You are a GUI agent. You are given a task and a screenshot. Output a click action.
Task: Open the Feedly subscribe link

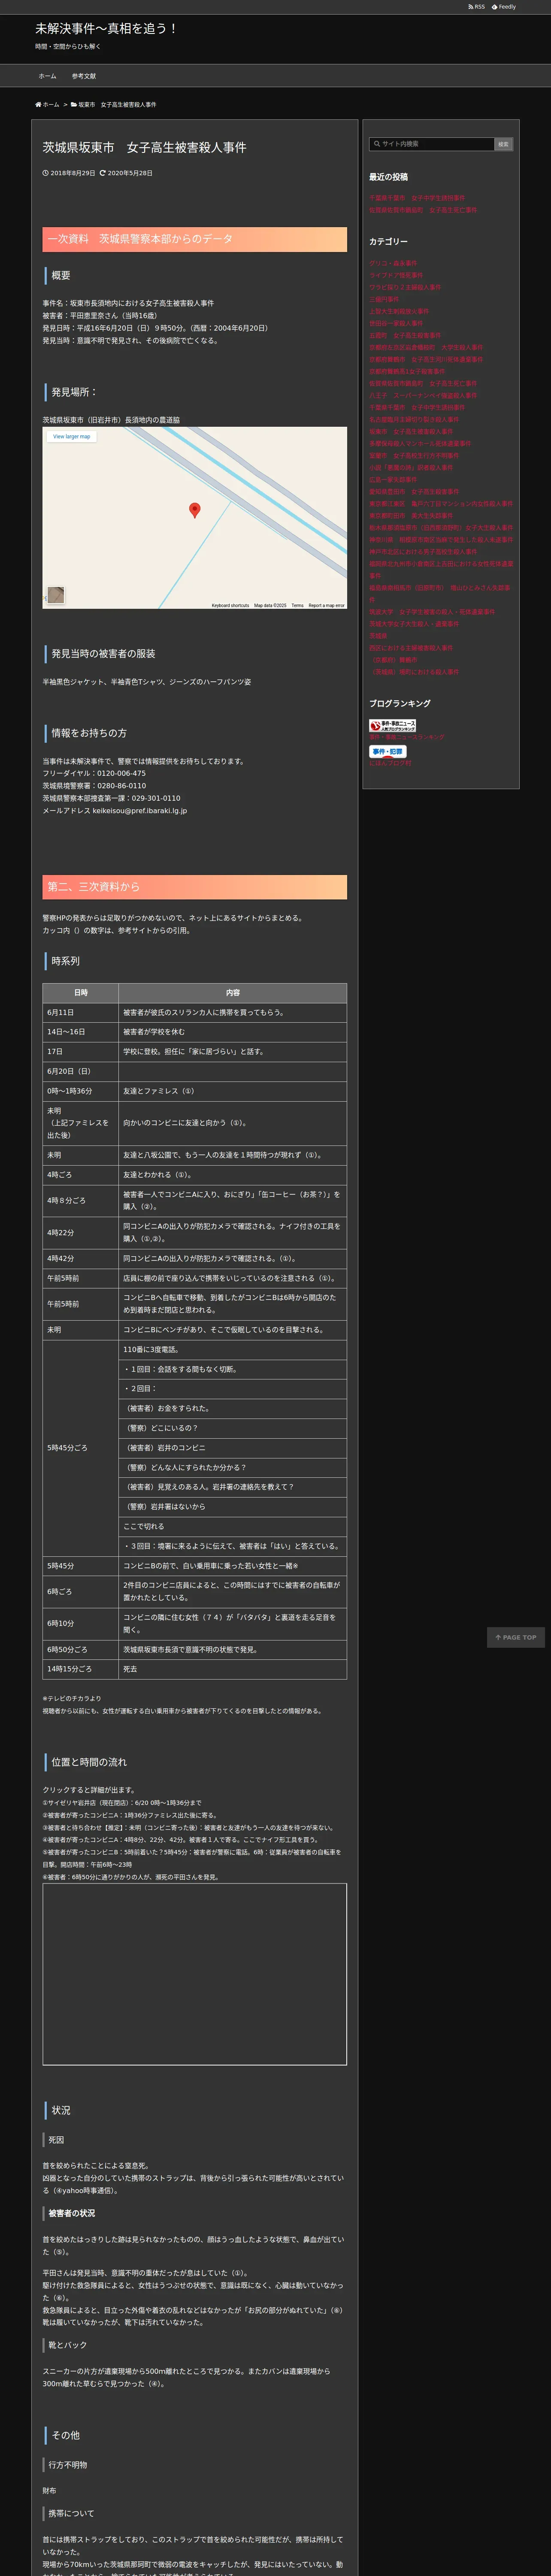504,7
